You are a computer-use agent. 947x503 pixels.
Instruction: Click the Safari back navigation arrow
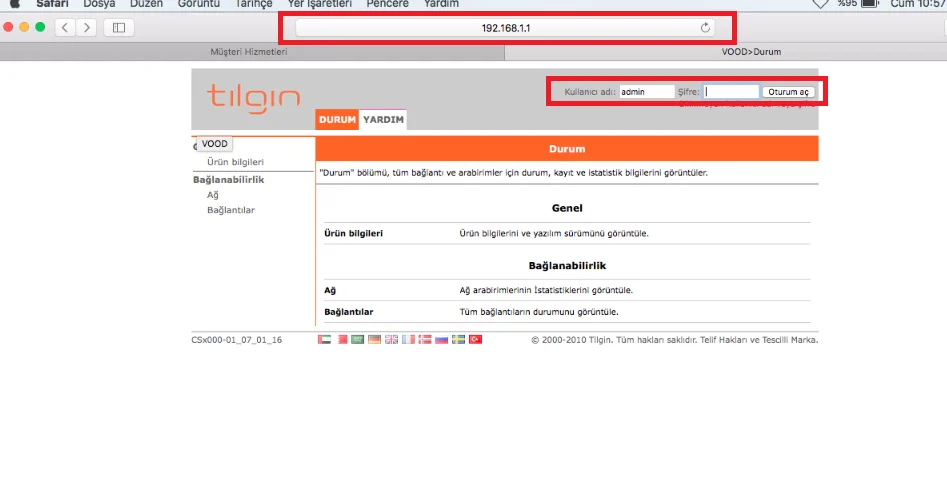65,28
